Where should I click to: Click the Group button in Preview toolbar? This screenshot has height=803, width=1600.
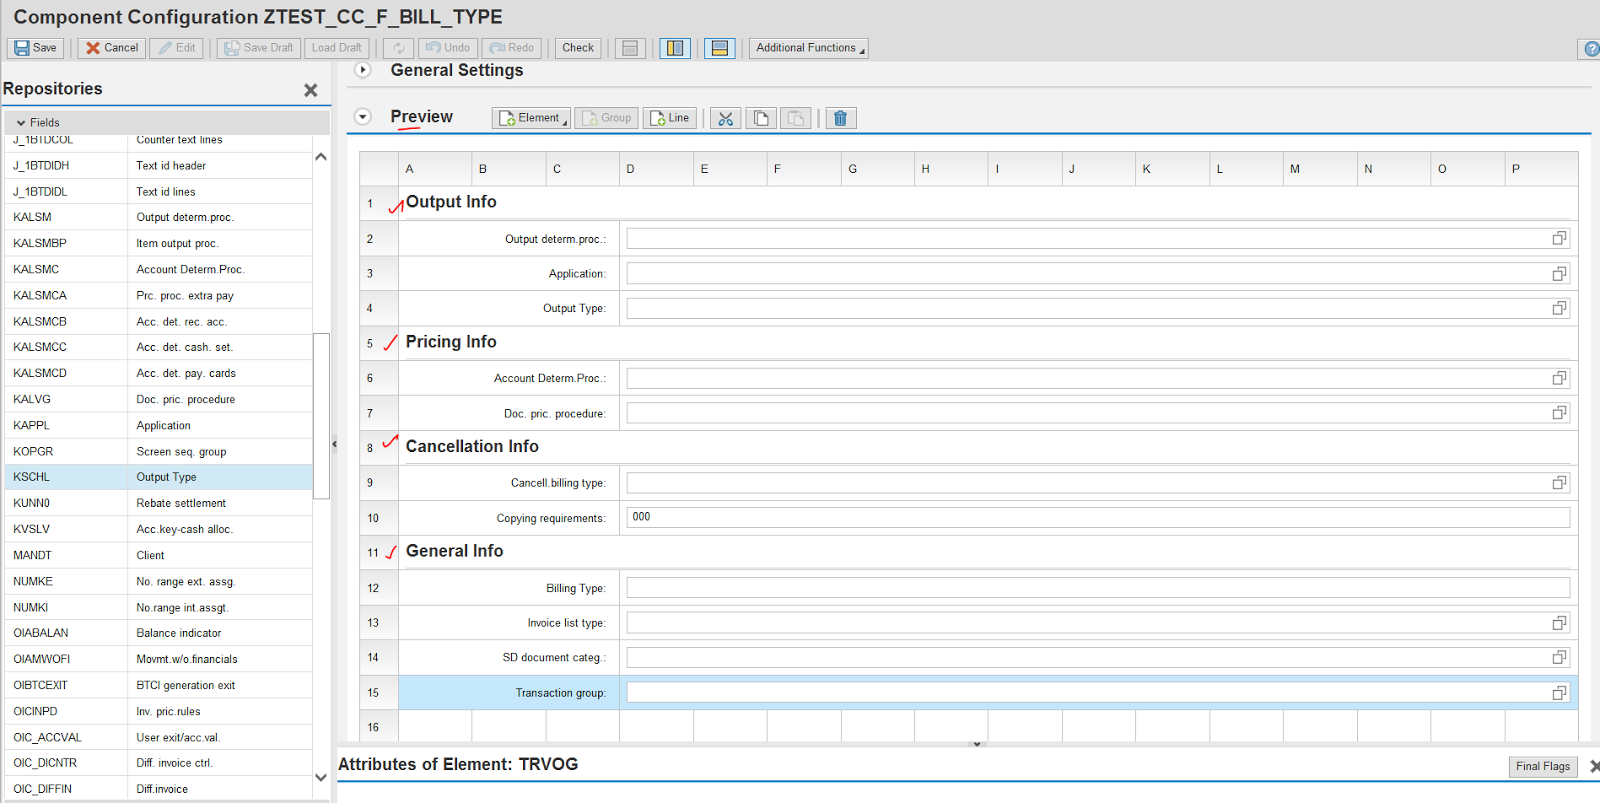607,118
